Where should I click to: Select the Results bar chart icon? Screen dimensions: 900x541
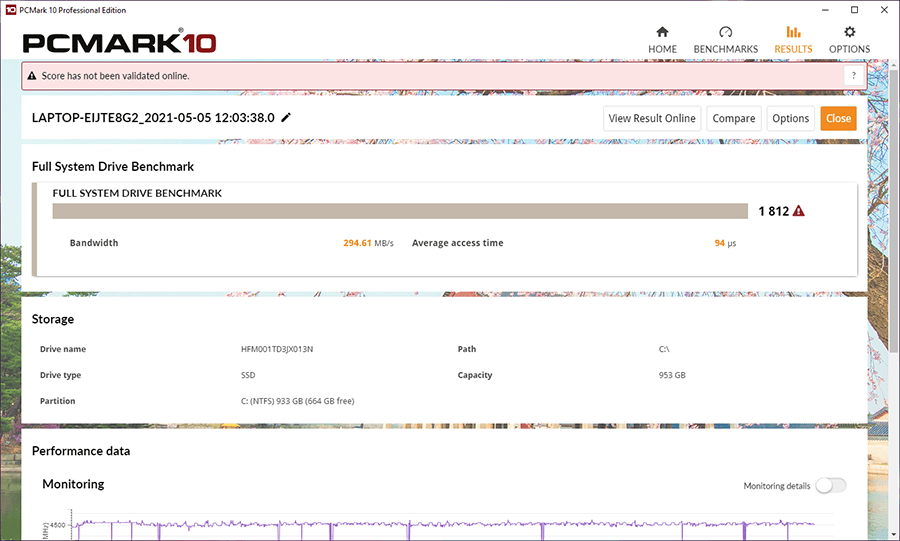pyautogui.click(x=793, y=32)
